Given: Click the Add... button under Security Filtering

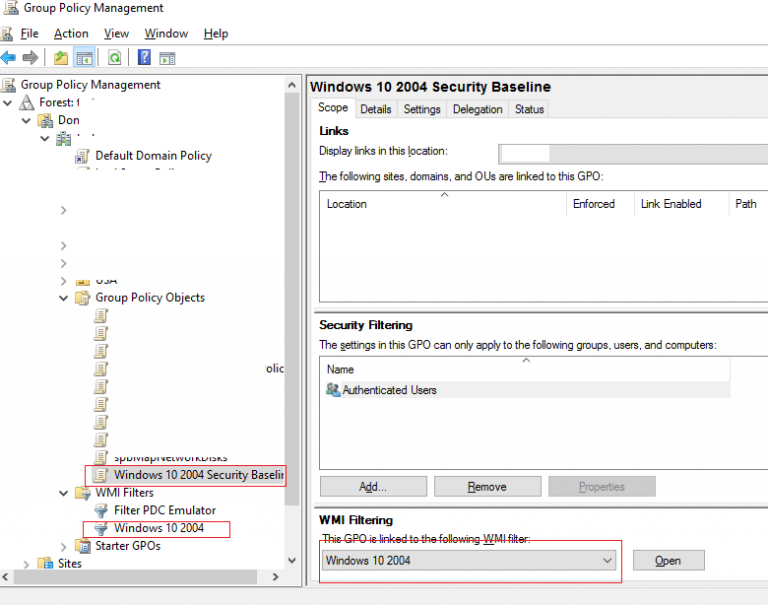Looking at the screenshot, I should [x=373, y=486].
